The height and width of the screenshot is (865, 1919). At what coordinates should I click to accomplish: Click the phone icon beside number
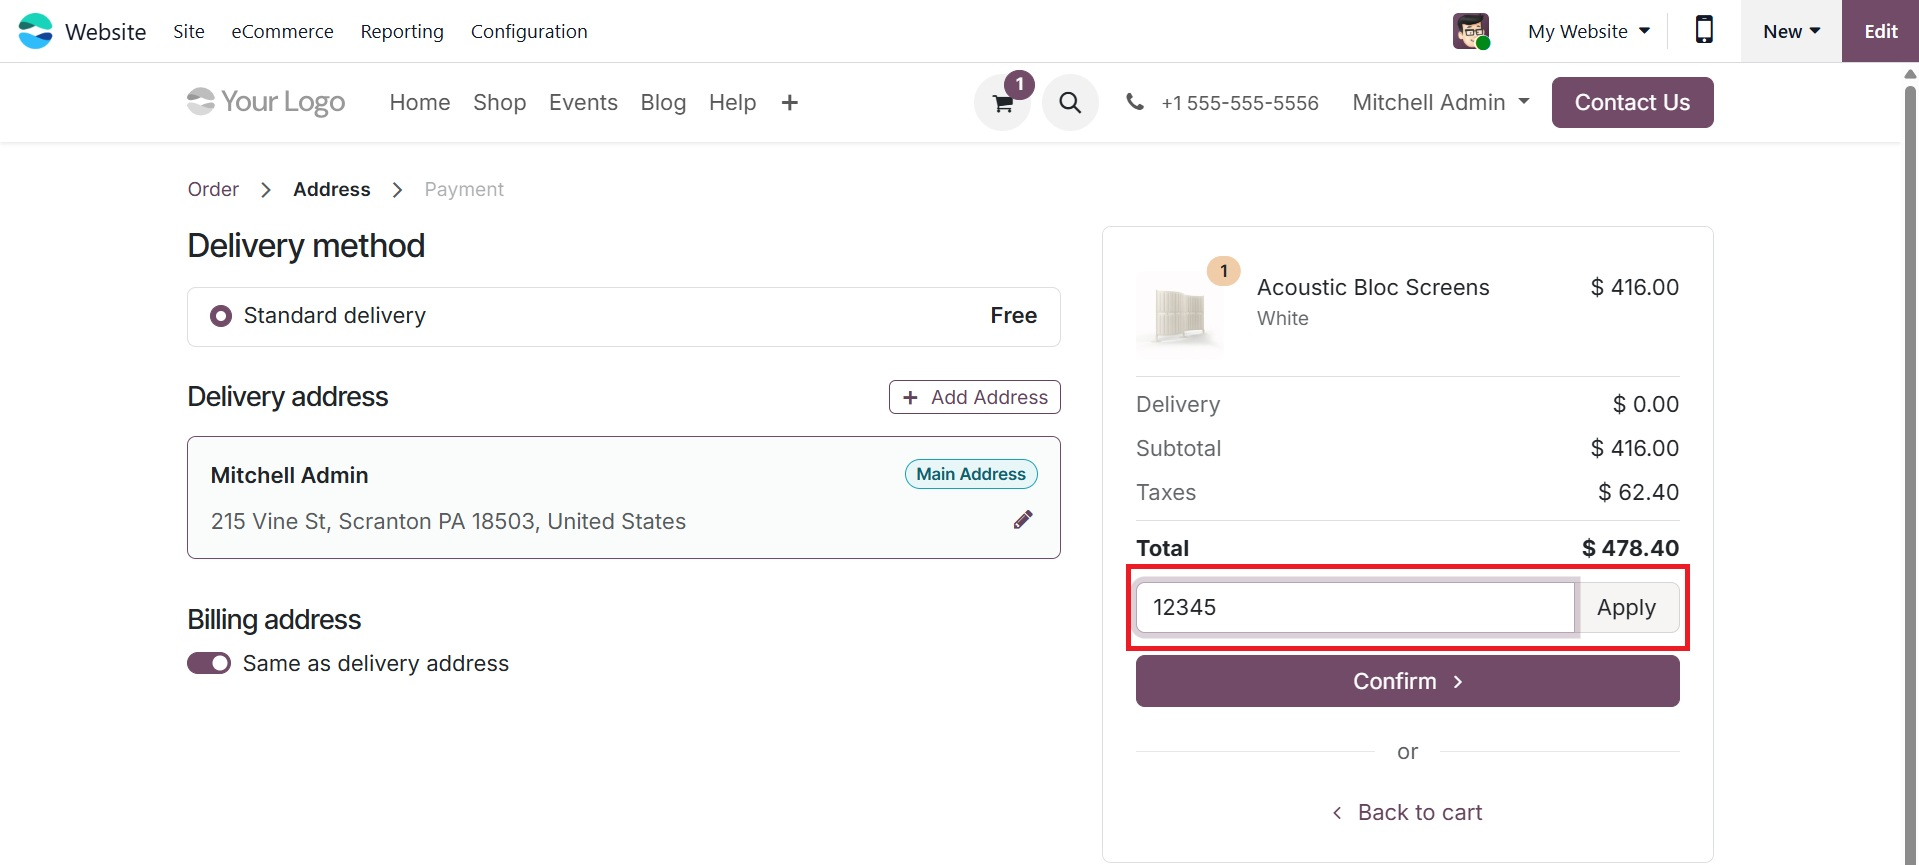coord(1134,102)
